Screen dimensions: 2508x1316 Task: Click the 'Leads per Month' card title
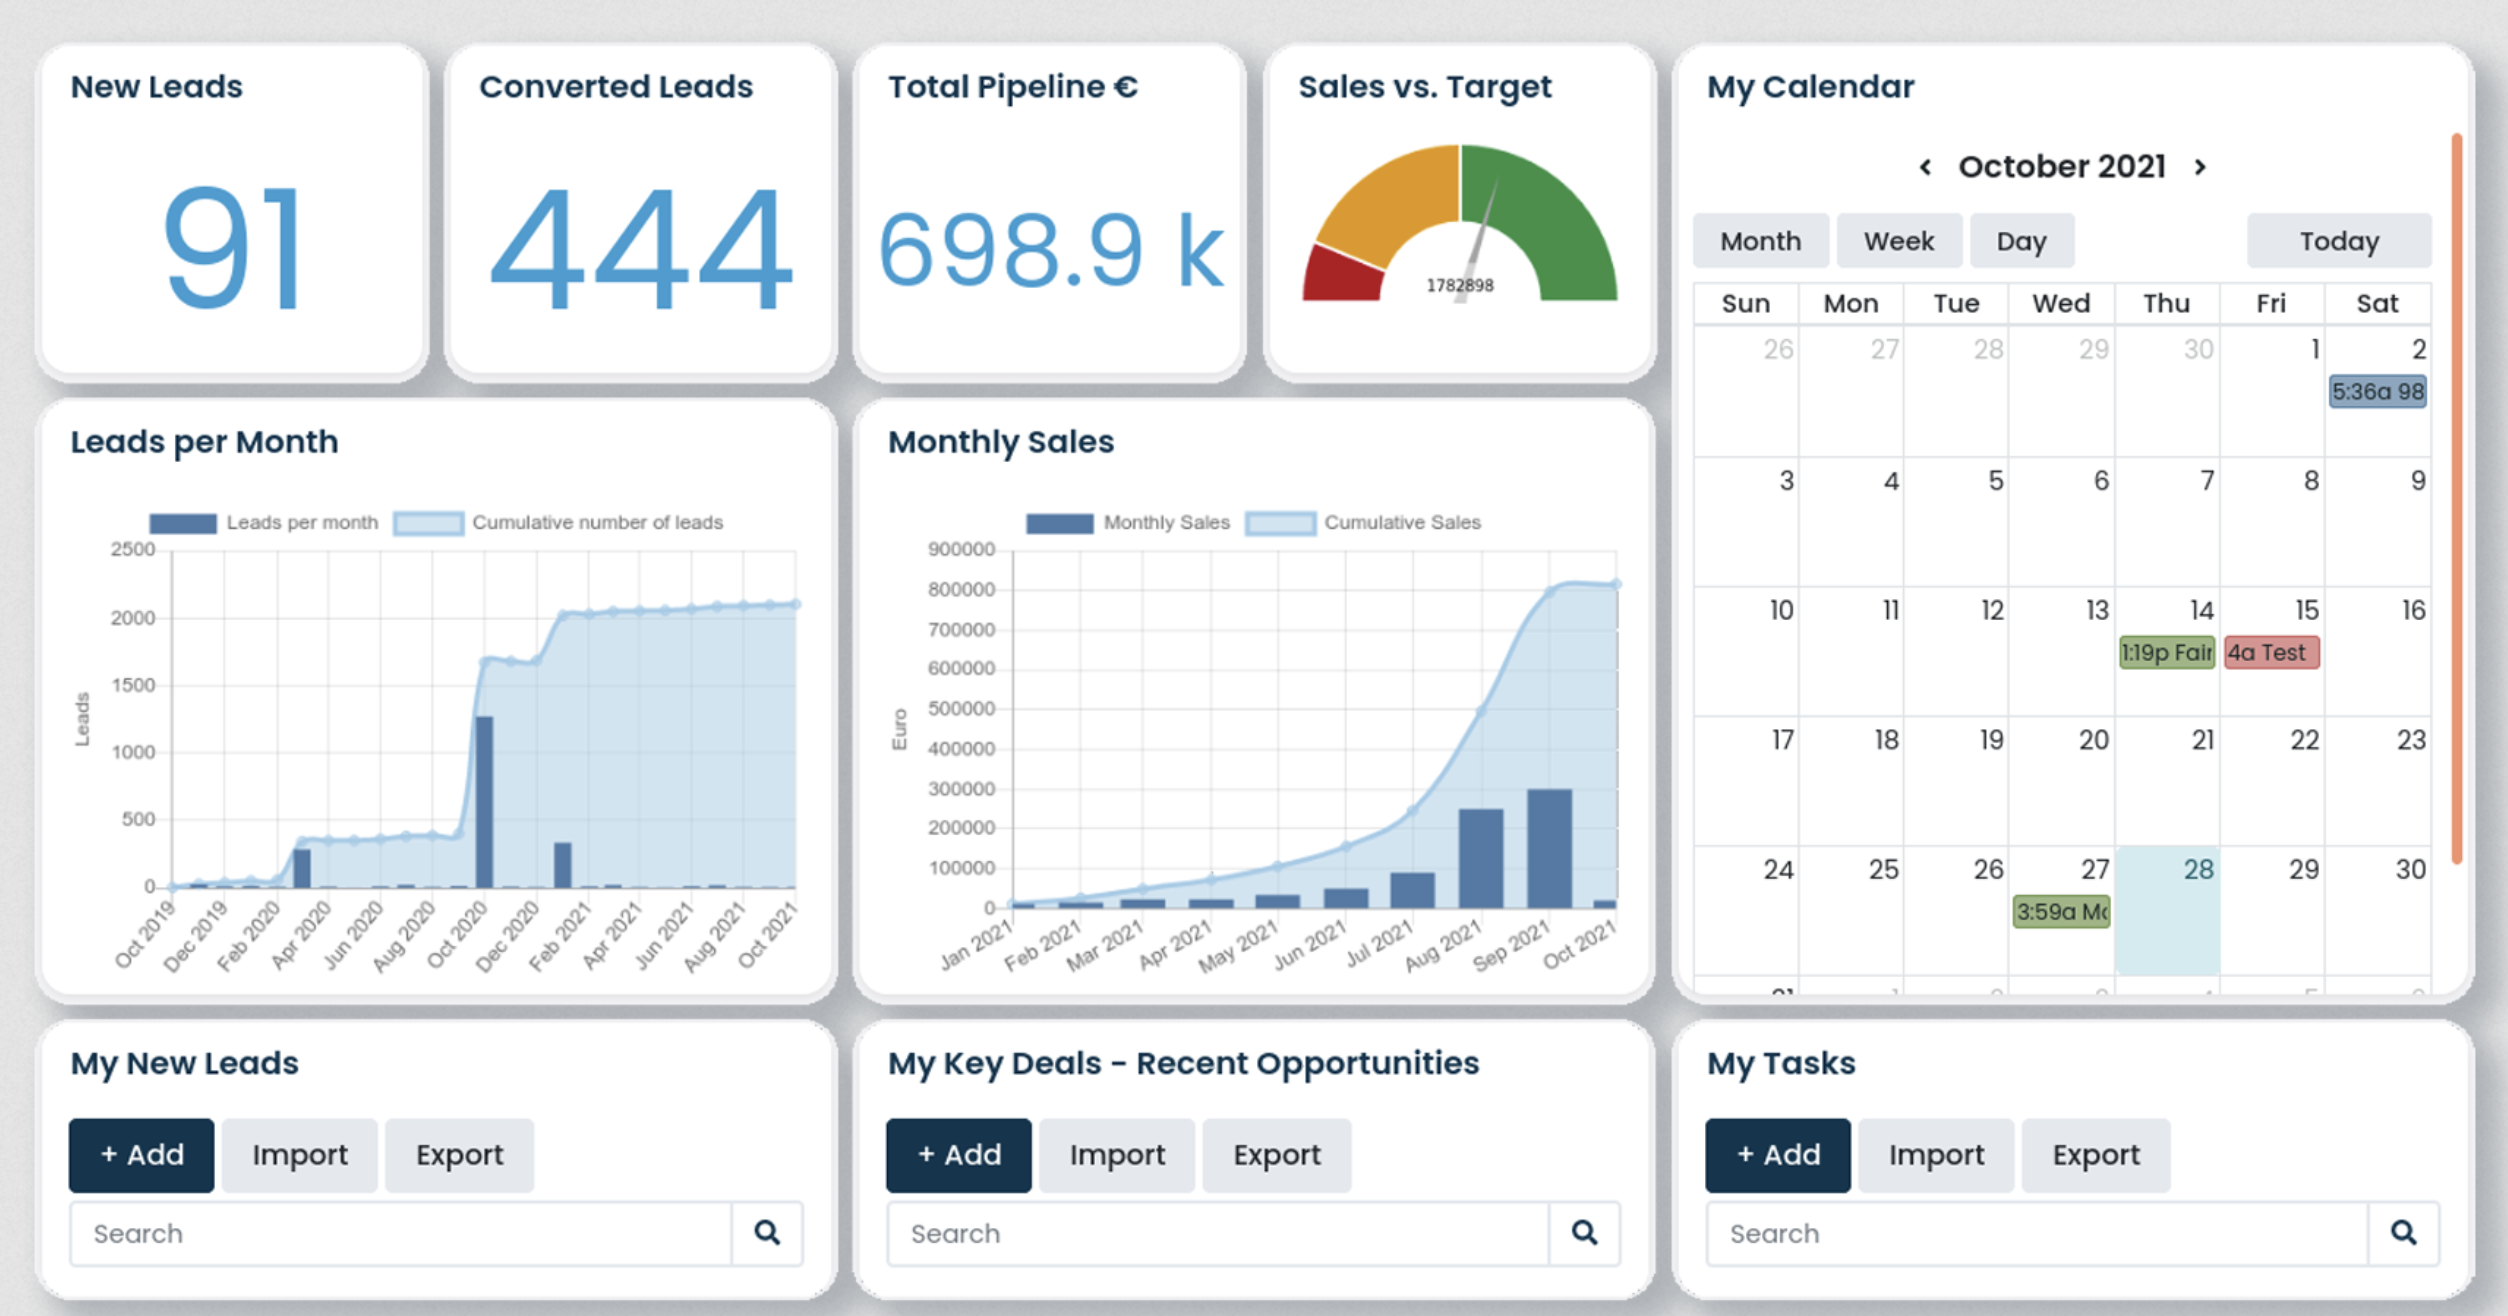click(204, 442)
